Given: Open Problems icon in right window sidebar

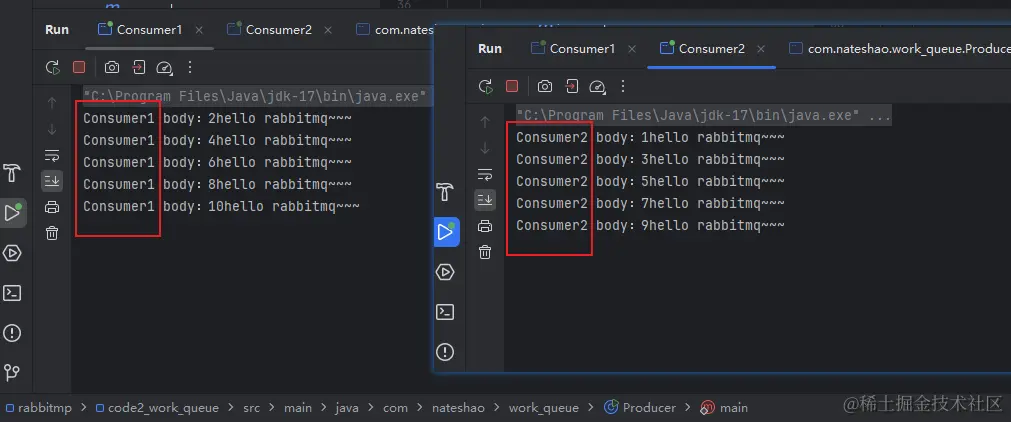Looking at the screenshot, I should pos(445,352).
